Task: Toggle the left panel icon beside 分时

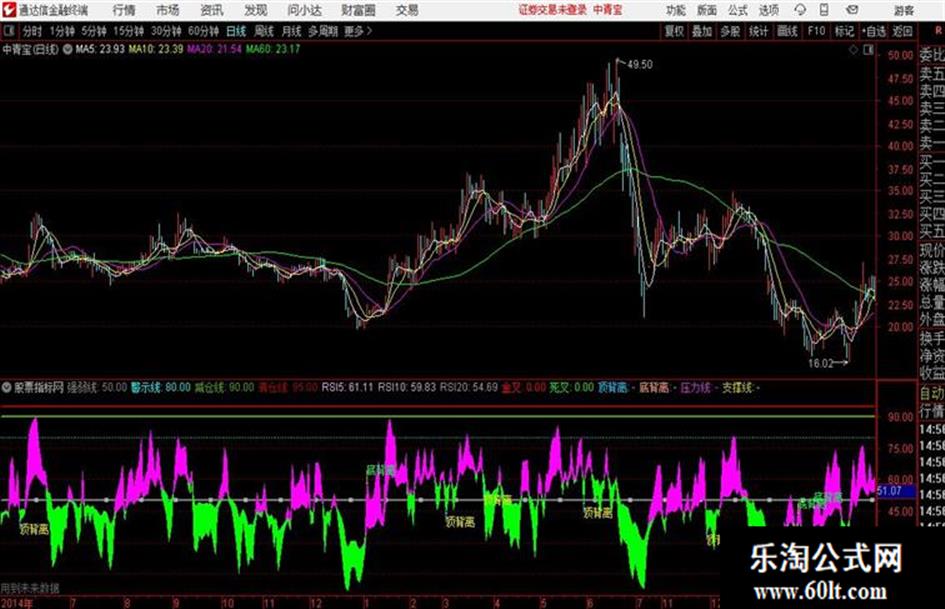Action: pyautogui.click(x=8, y=31)
